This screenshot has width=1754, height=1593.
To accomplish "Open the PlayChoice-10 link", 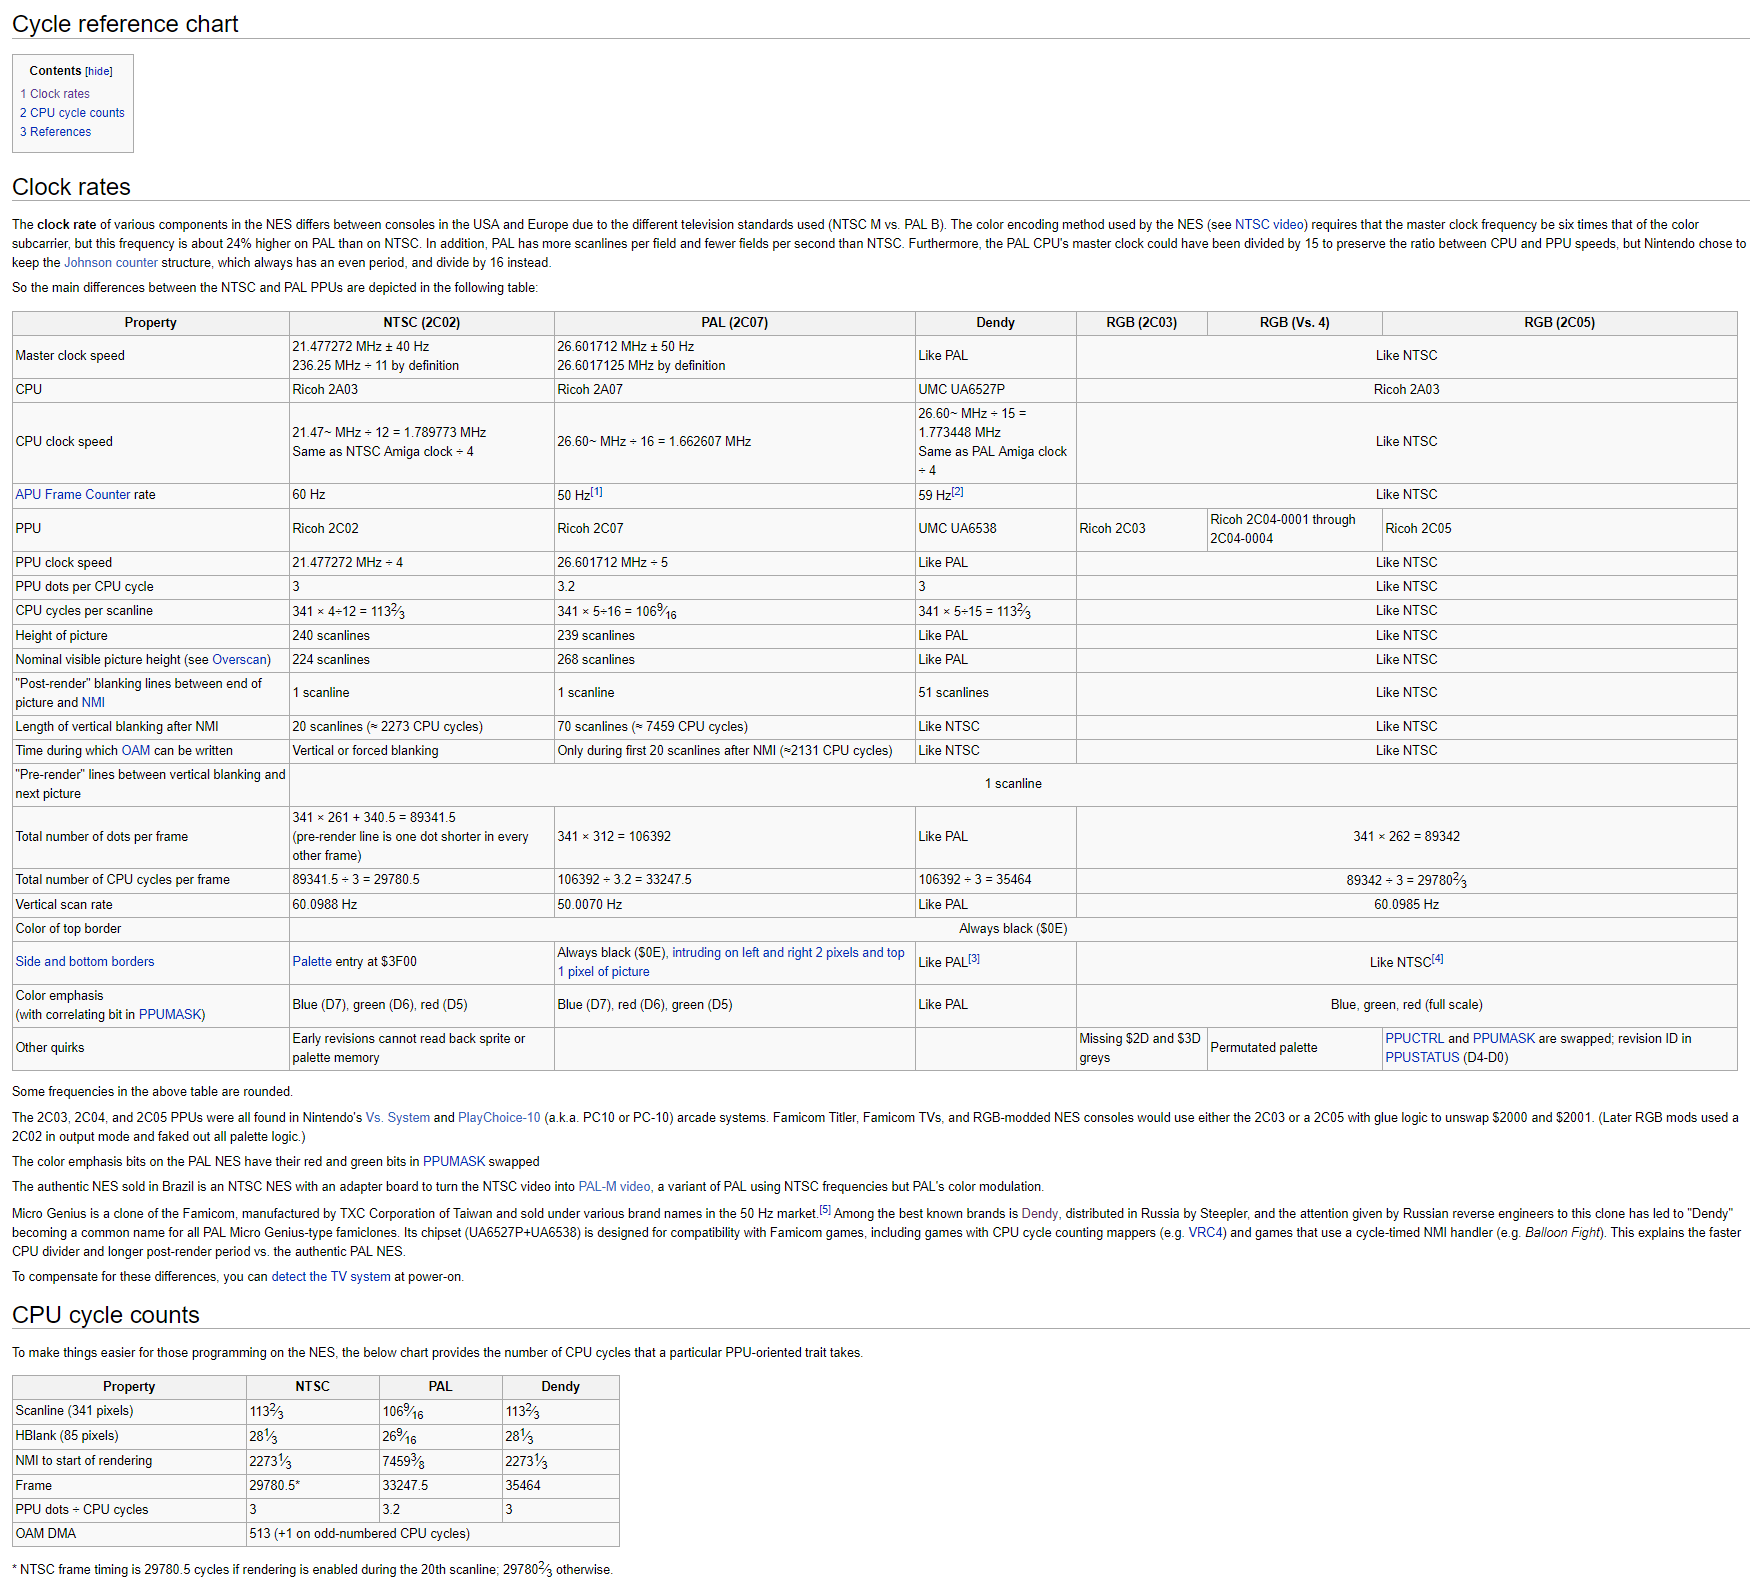I will (x=499, y=1118).
